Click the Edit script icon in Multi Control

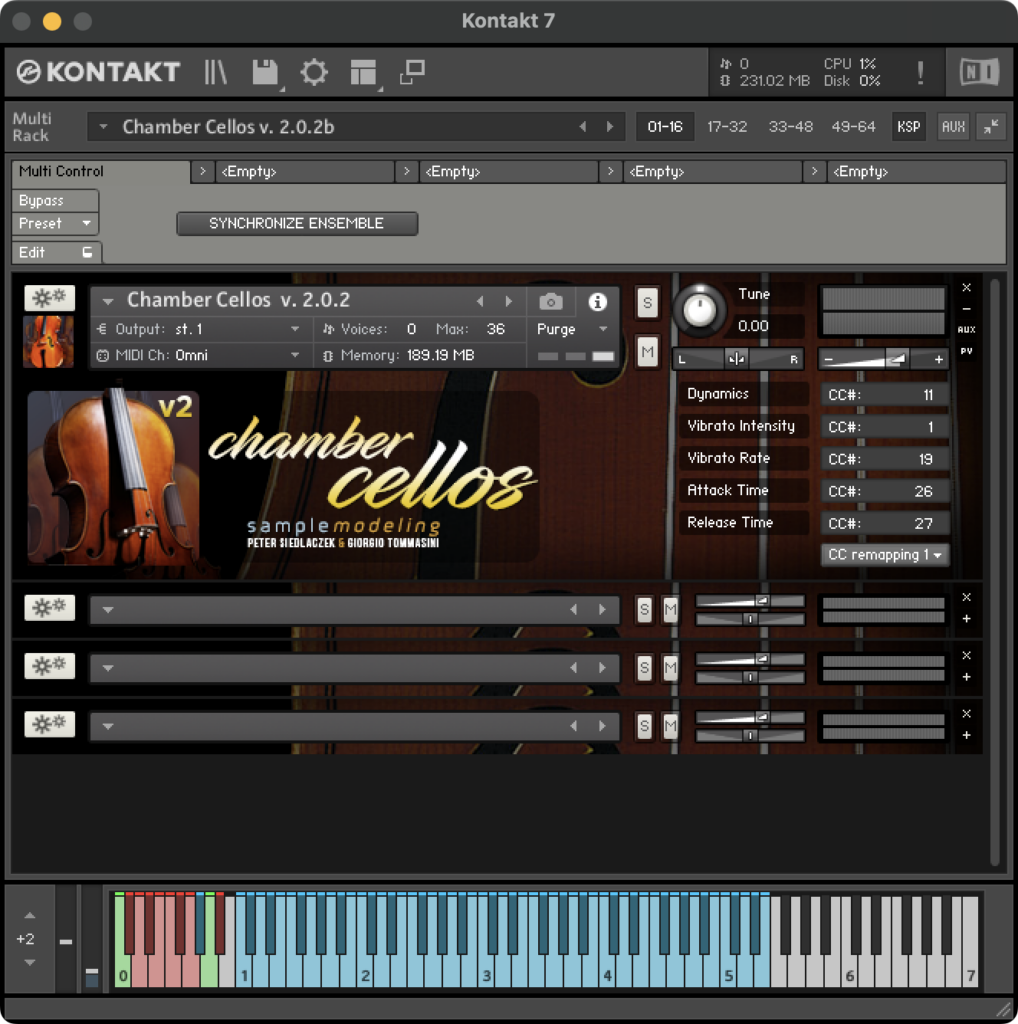click(x=87, y=252)
